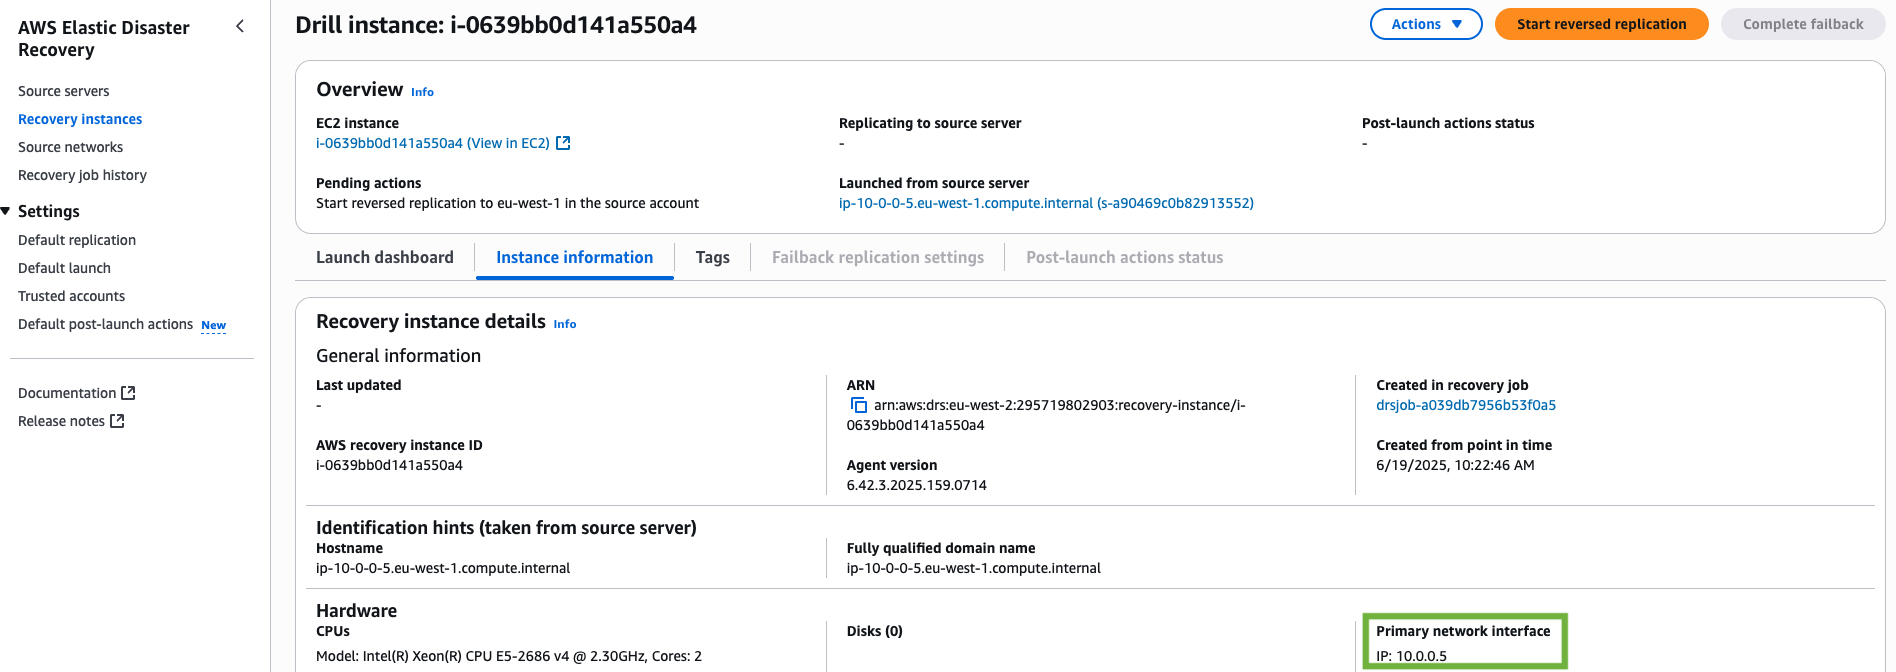Image resolution: width=1896 pixels, height=672 pixels.
Task: Open the Actions dropdown menu
Action: point(1425,24)
